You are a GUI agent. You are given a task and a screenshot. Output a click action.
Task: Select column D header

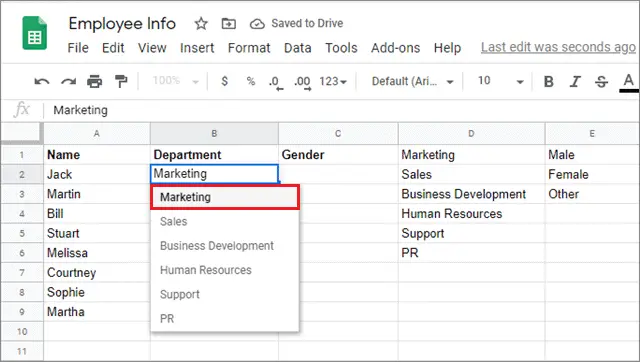471,133
